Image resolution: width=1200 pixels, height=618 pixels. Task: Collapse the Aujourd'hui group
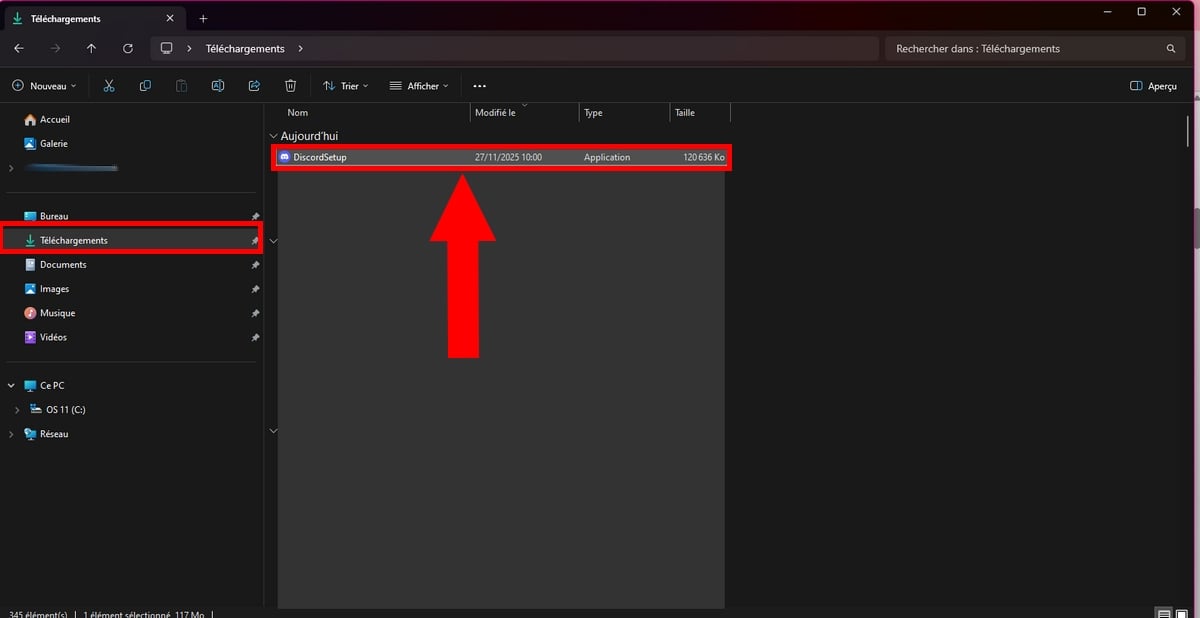tap(273, 136)
